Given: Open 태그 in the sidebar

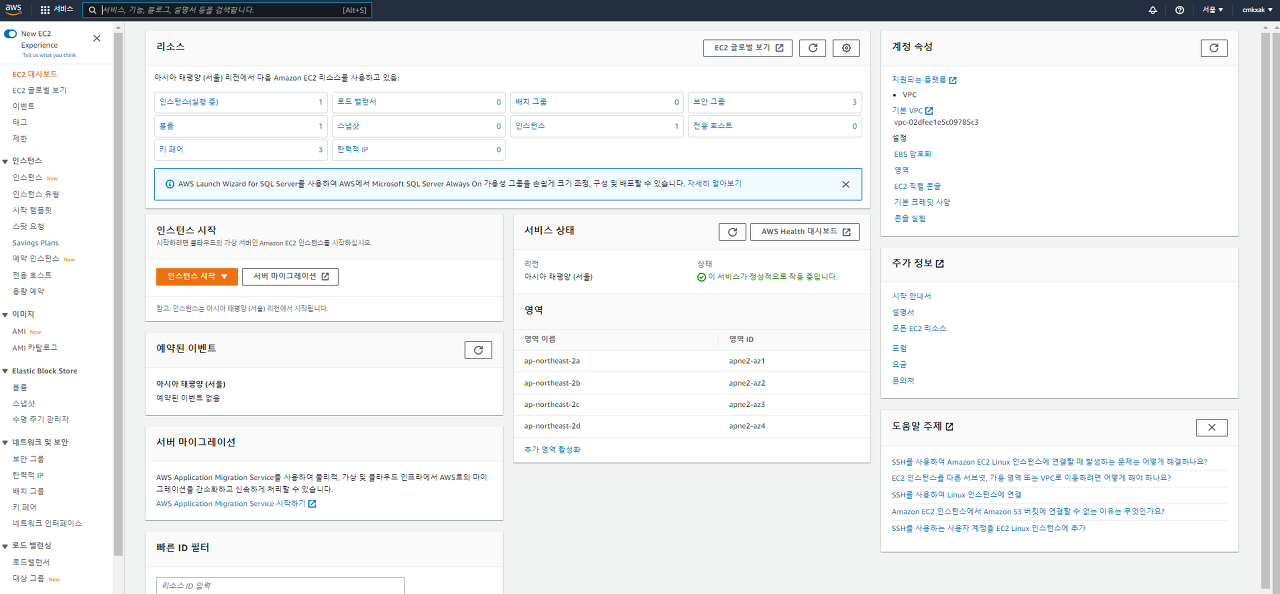Looking at the screenshot, I should pyautogui.click(x=20, y=122).
